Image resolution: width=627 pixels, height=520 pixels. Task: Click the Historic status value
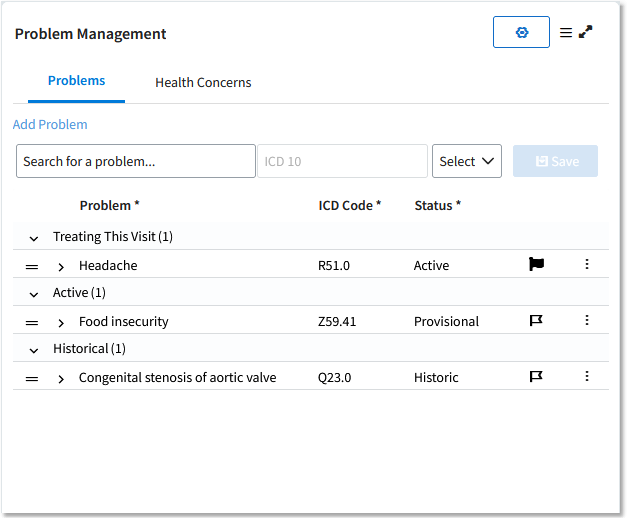tap(436, 378)
